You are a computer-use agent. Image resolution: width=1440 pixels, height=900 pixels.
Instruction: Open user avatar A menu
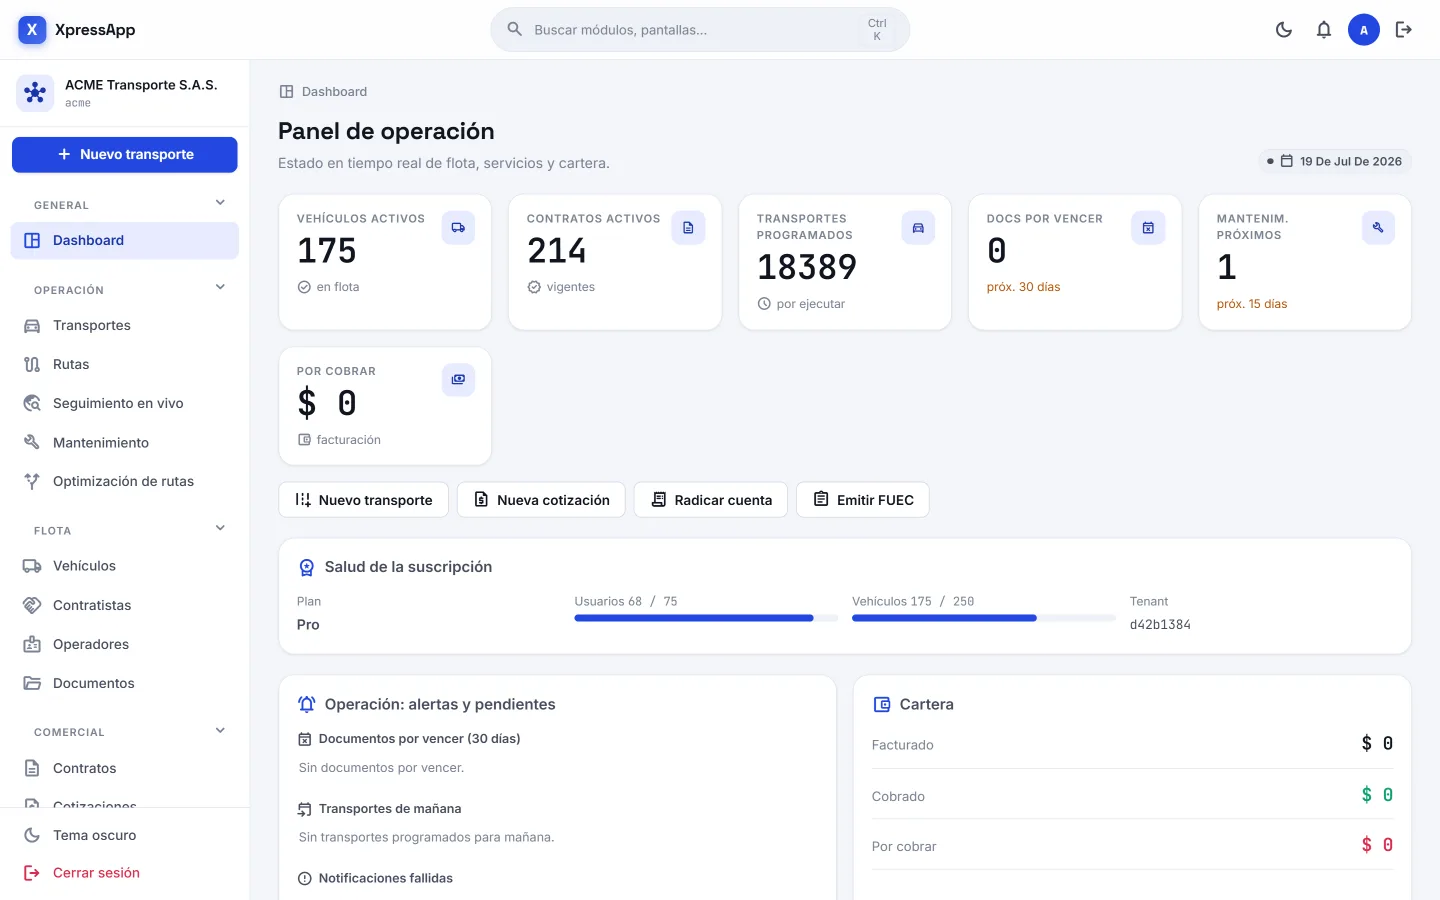coord(1364,30)
